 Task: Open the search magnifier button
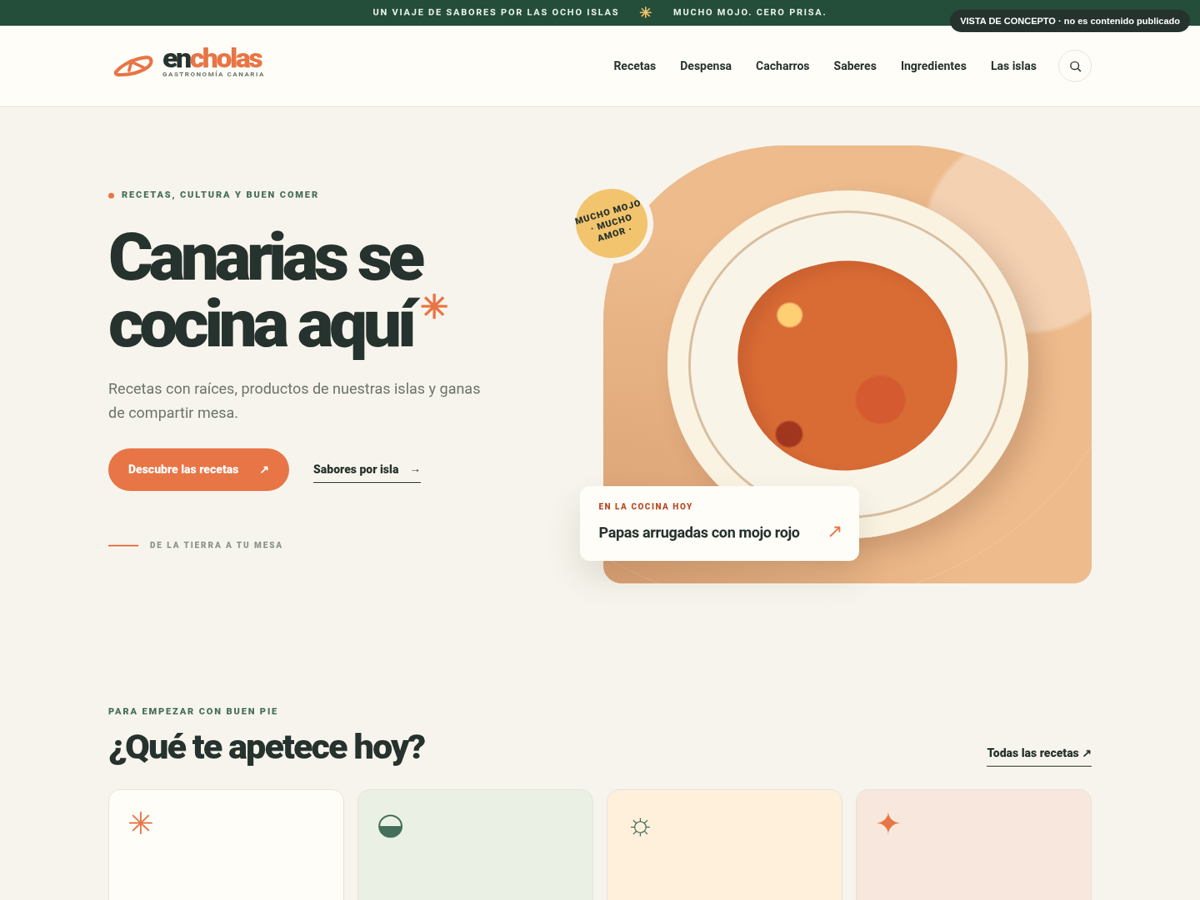pos(1075,66)
